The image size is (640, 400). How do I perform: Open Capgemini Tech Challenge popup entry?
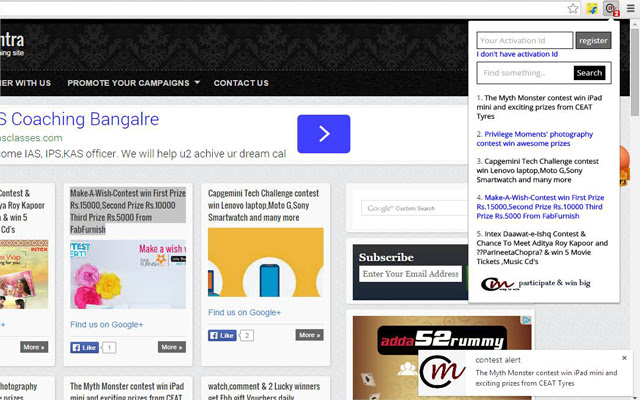click(x=538, y=170)
